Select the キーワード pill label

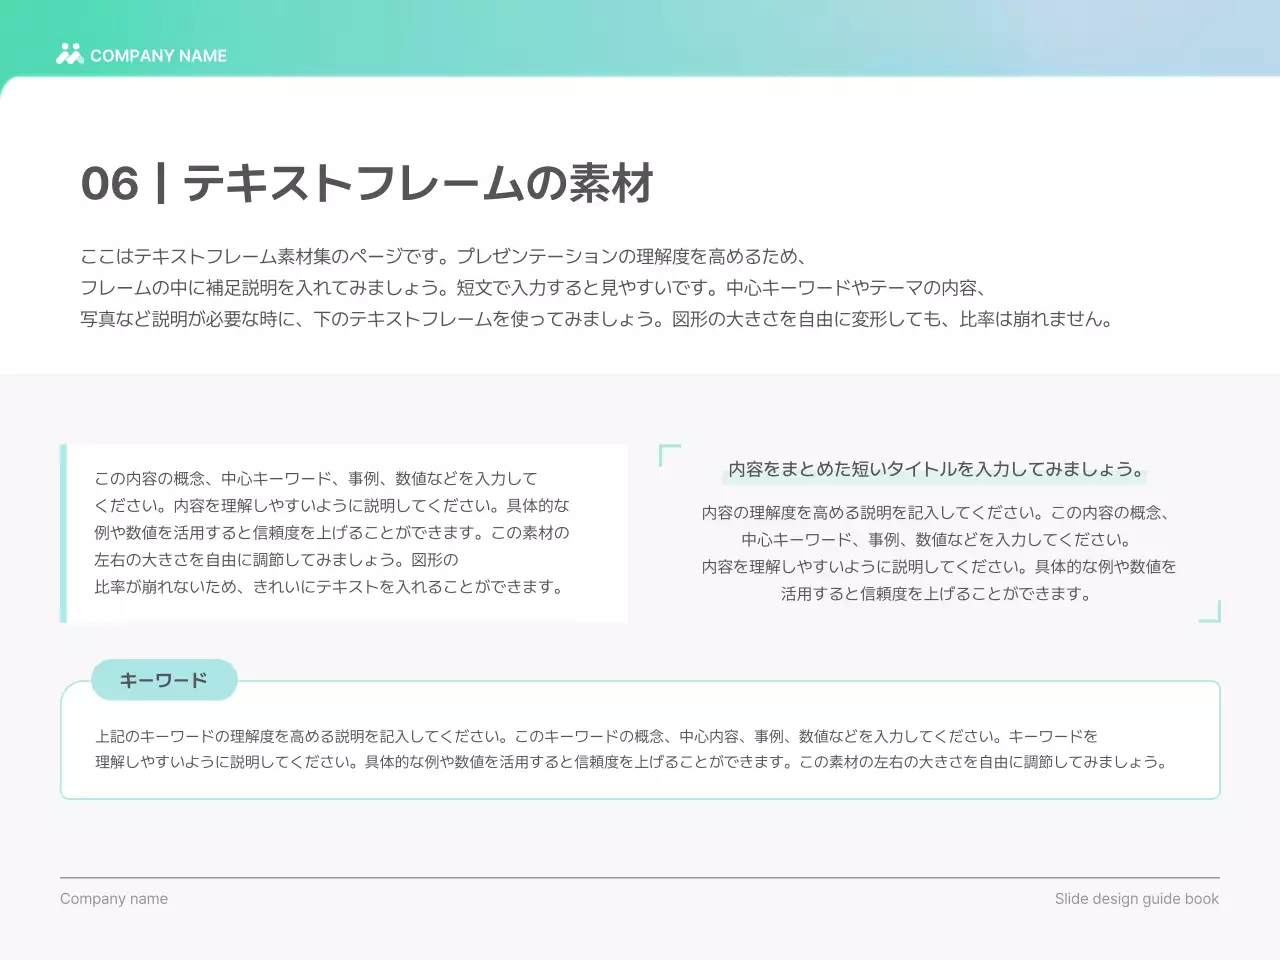click(164, 680)
